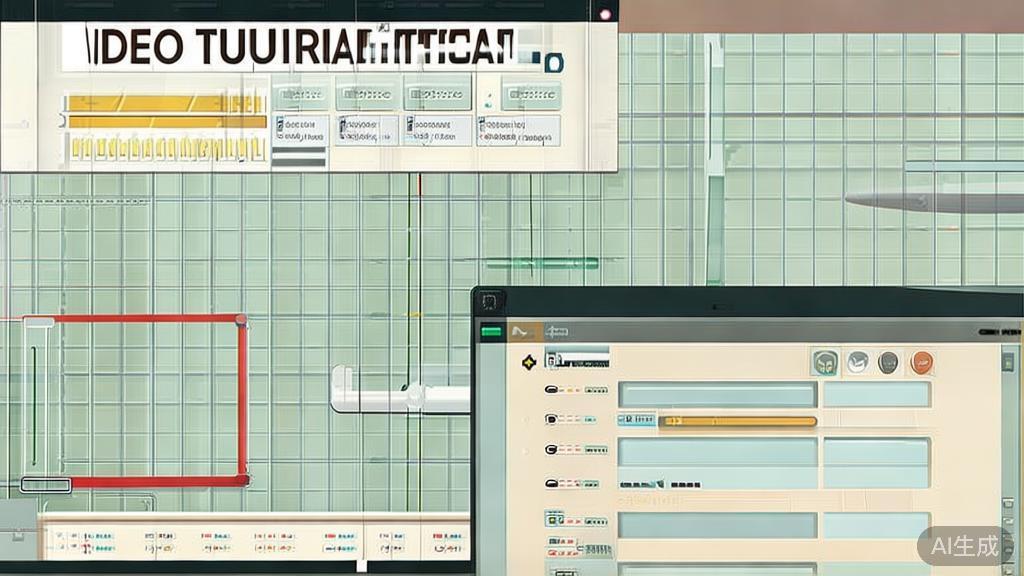Select the green masked face icon
Image resolution: width=1024 pixels, height=576 pixels.
tap(824, 363)
